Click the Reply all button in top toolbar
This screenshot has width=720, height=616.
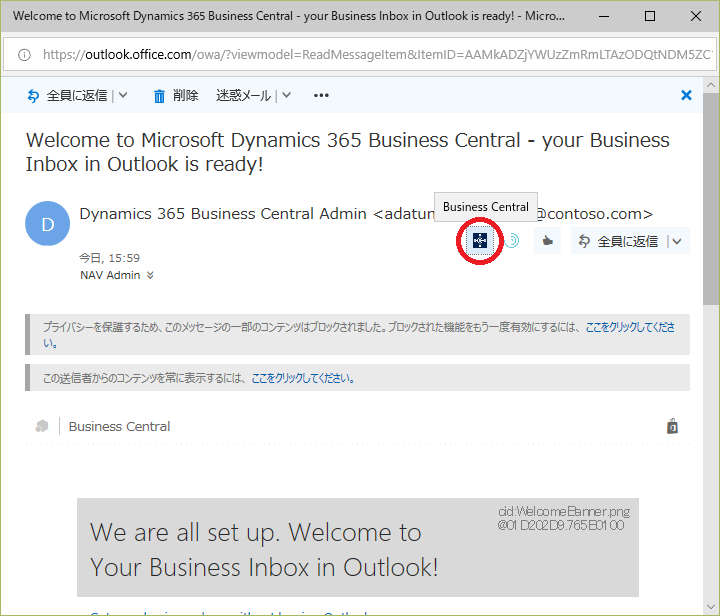coord(67,95)
